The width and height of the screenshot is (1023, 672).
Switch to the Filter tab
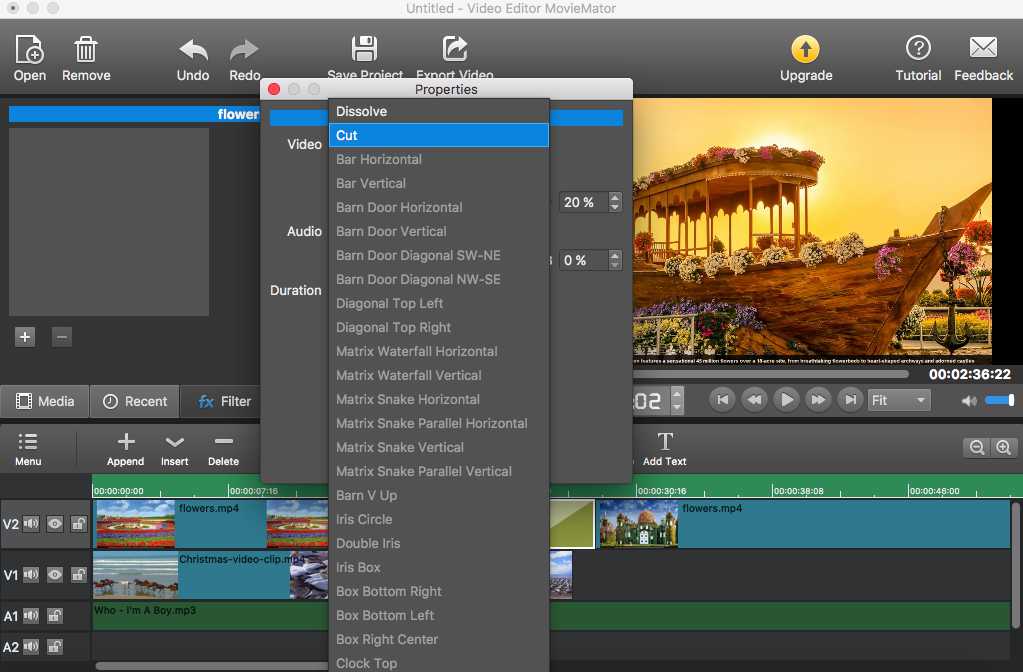click(x=224, y=401)
